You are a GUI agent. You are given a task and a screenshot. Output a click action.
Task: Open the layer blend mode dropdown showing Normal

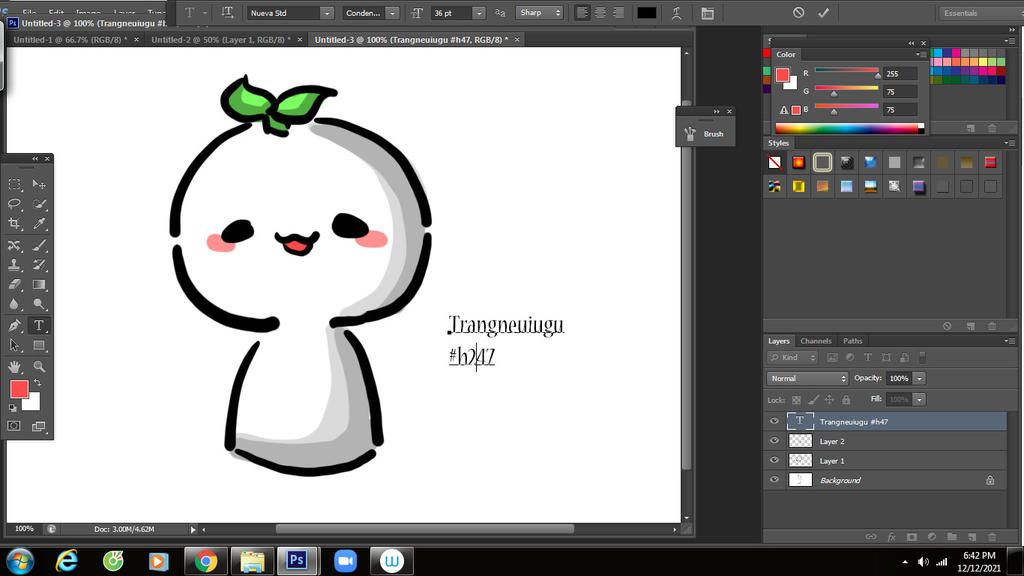(807, 379)
